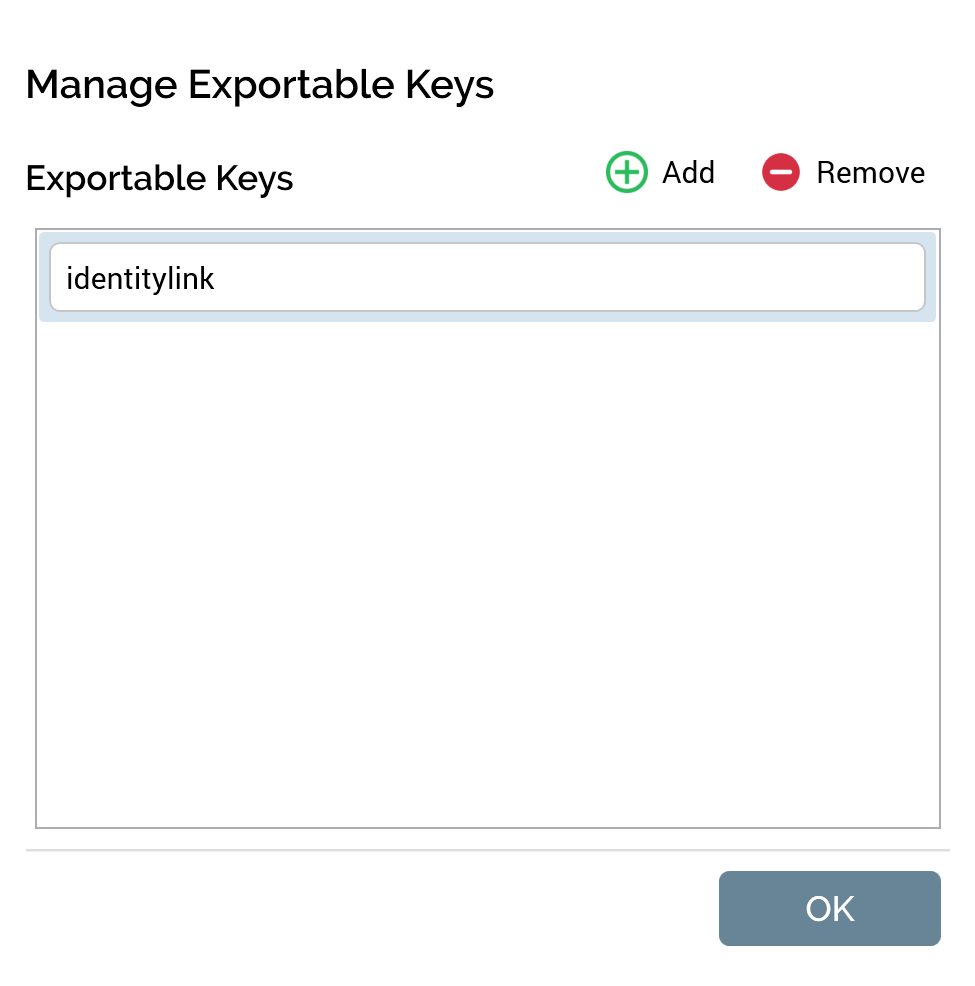Close the dialog using the OK button

point(829,908)
